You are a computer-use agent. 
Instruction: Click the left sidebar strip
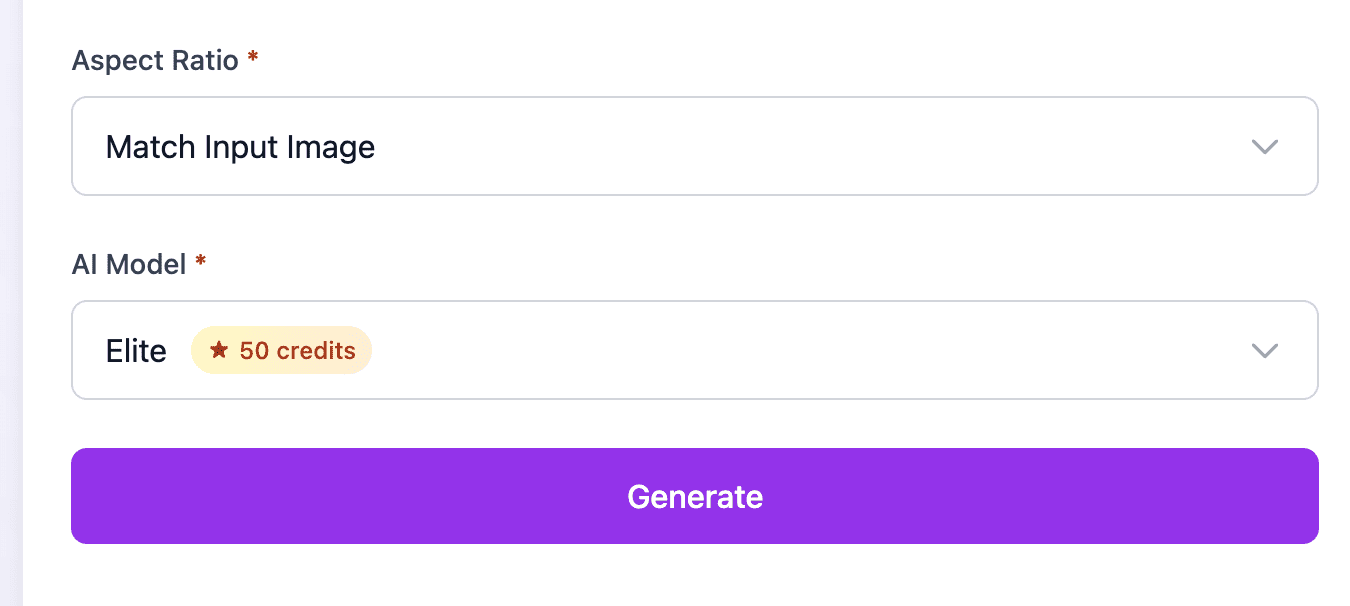(9, 300)
